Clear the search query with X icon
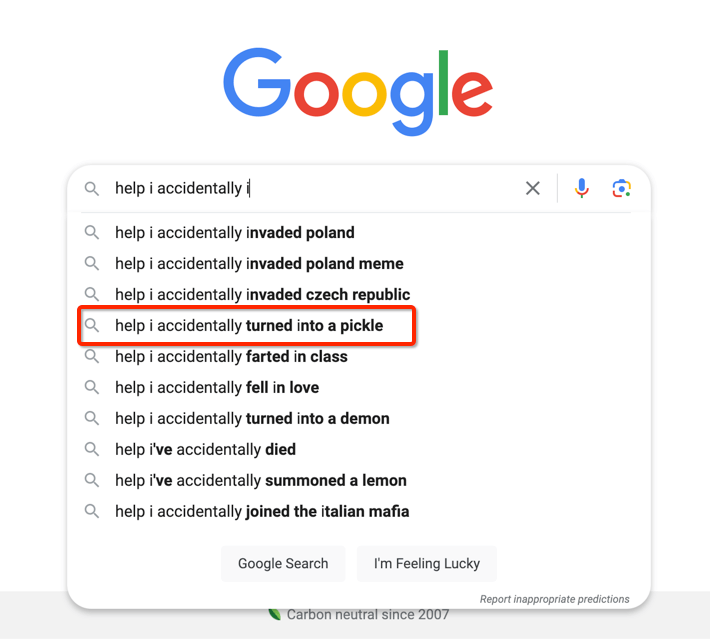 point(532,188)
